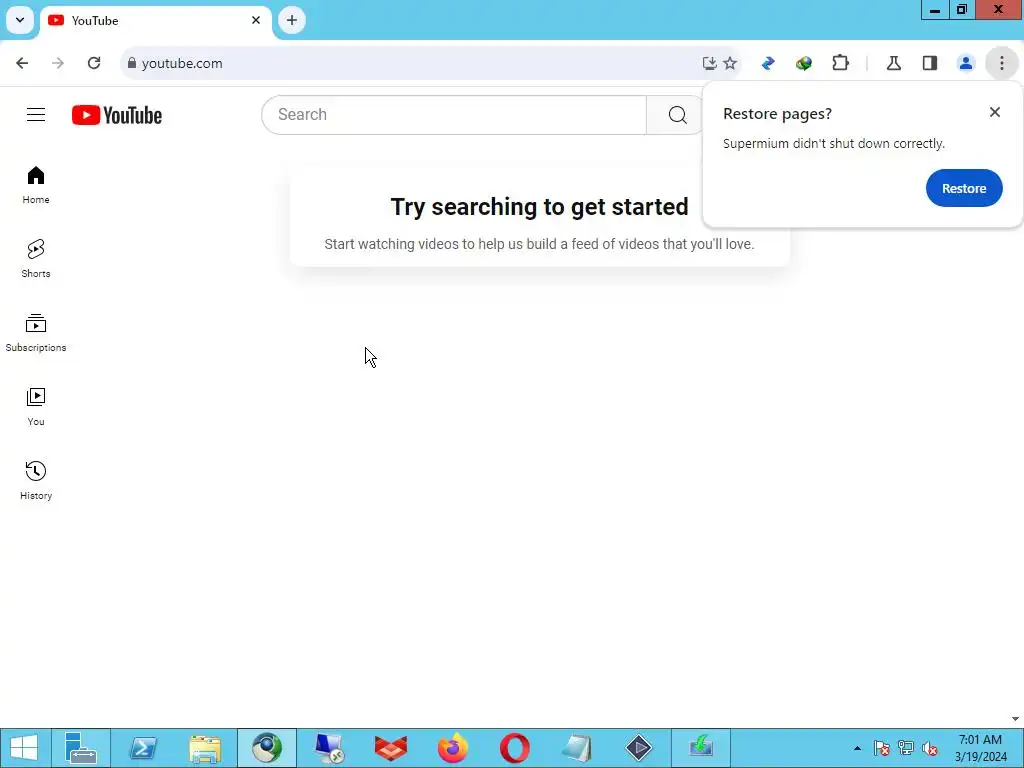The height and width of the screenshot is (768, 1024).
Task: Click the muted volume tray icon
Action: click(x=930, y=748)
